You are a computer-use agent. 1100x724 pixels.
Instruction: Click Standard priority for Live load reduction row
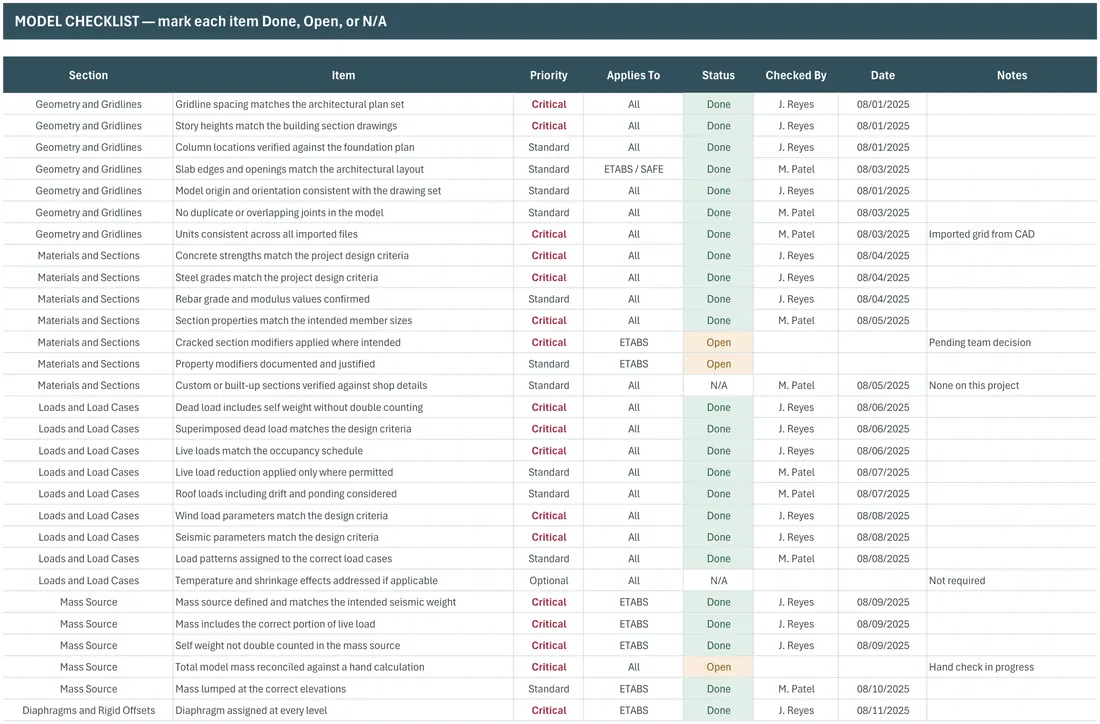click(549, 472)
